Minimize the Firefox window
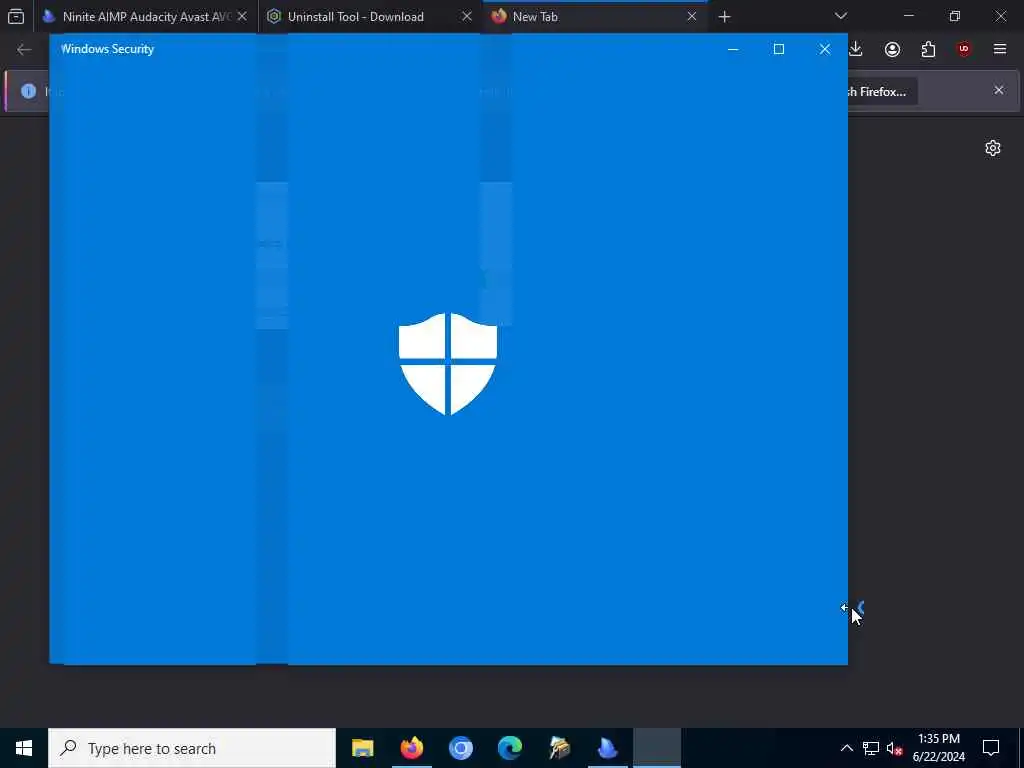 tap(909, 16)
